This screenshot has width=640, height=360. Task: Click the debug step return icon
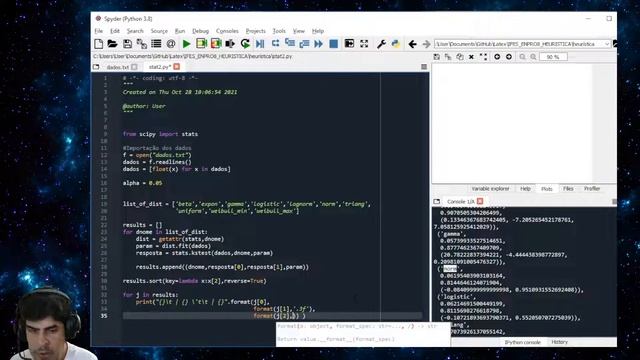tap(304, 44)
